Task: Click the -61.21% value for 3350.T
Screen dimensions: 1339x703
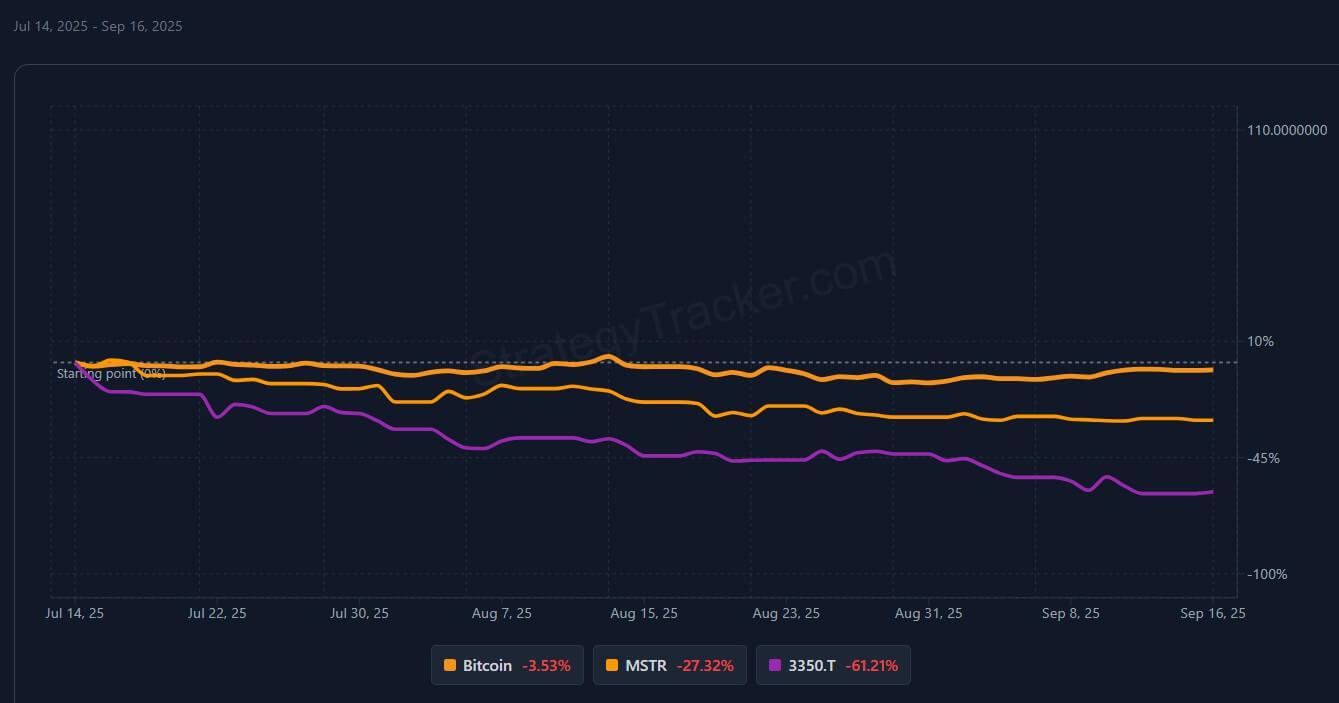Action: click(871, 665)
